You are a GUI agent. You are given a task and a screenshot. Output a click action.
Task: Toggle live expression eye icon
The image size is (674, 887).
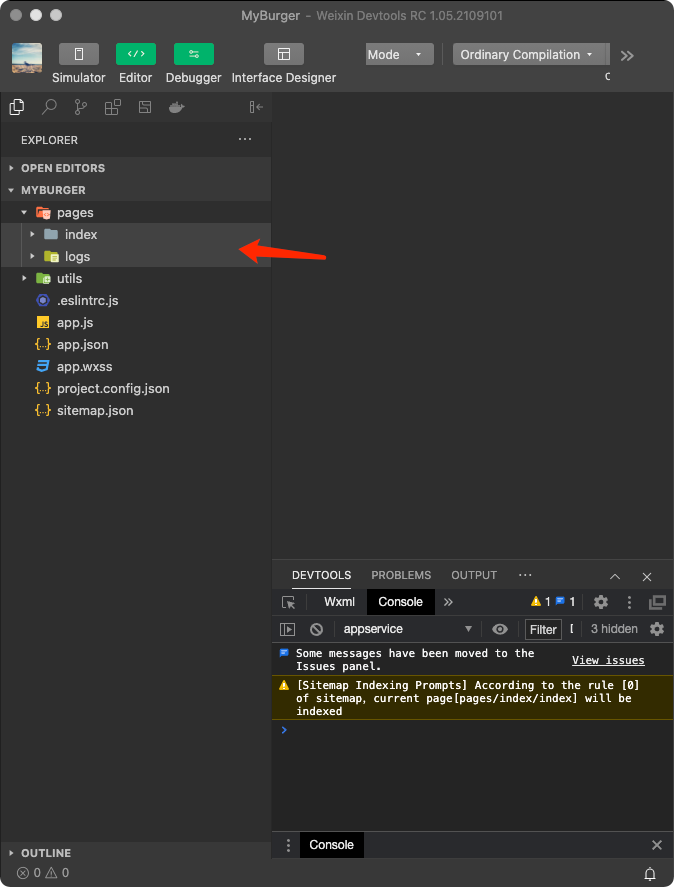tap(500, 629)
